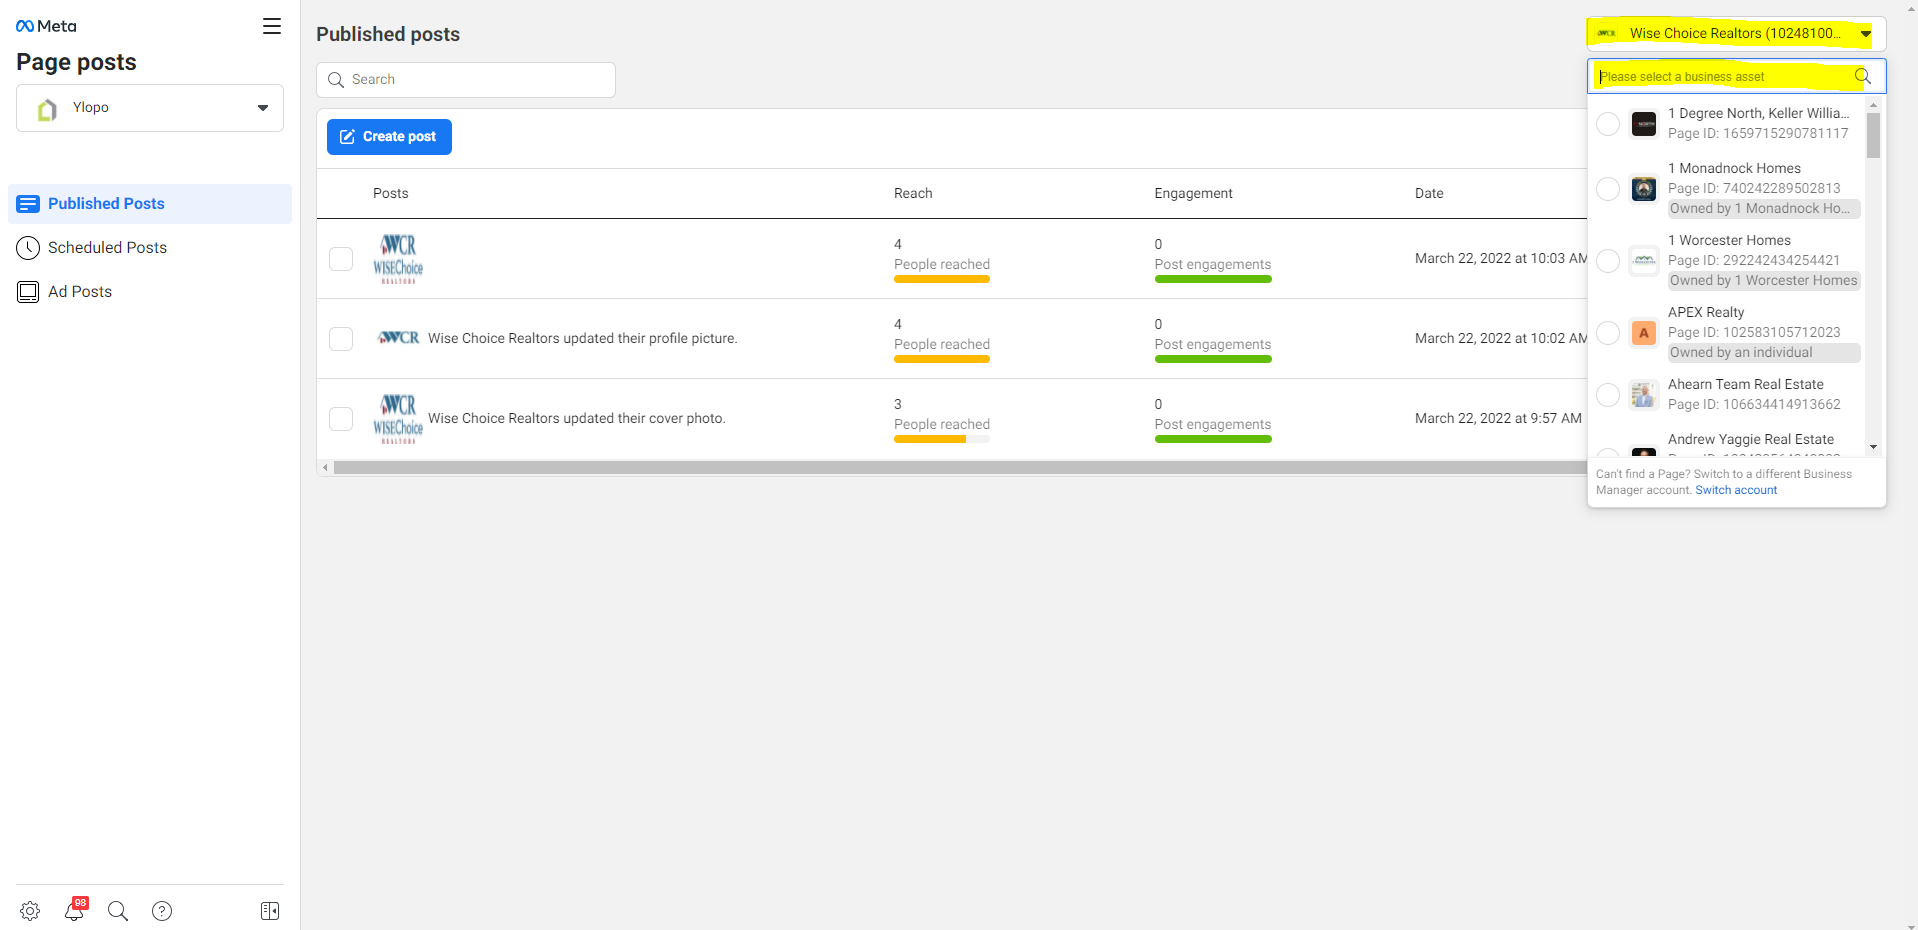Open the settings gear icon
Screen dimensions: 1918x930
(30, 911)
